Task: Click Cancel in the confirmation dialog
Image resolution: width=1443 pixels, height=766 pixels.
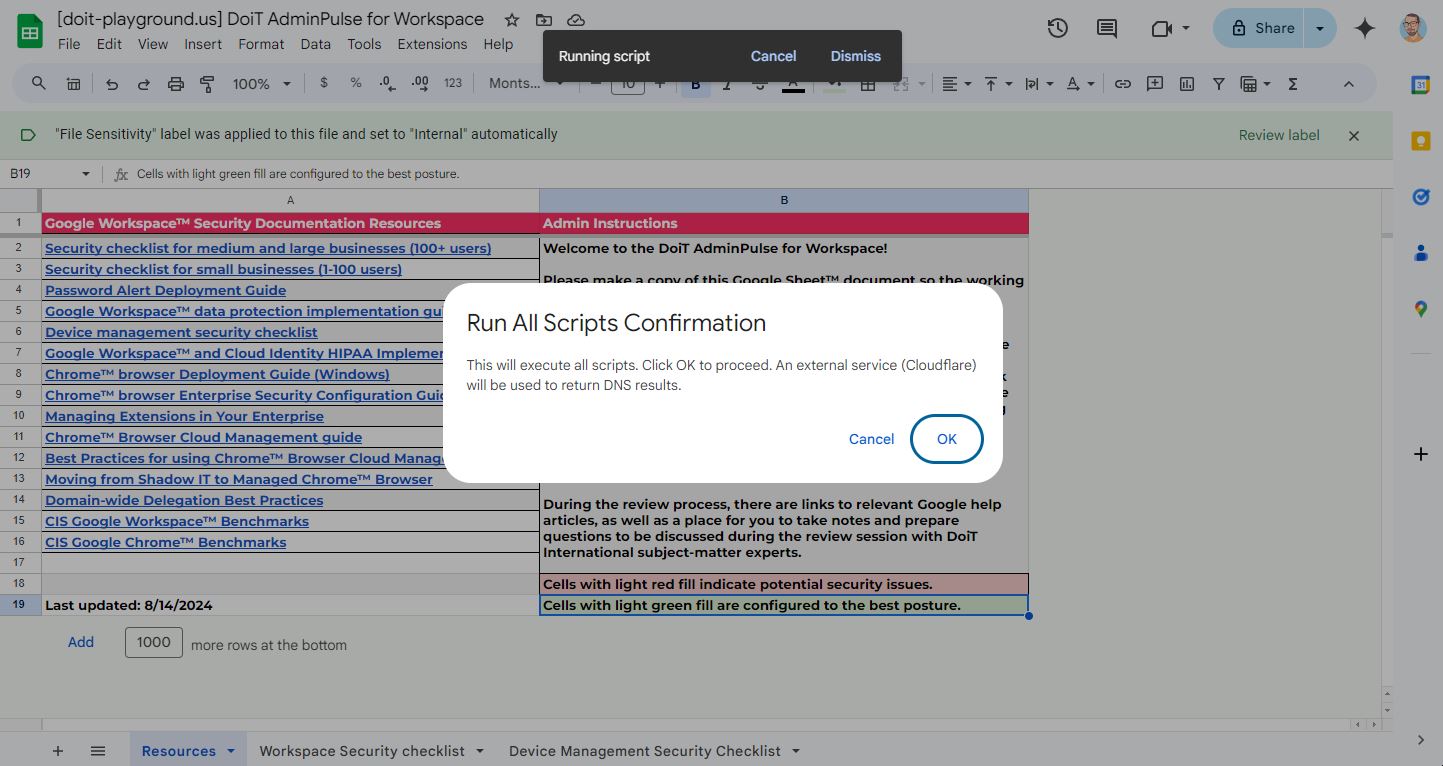Action: pyautogui.click(x=871, y=439)
